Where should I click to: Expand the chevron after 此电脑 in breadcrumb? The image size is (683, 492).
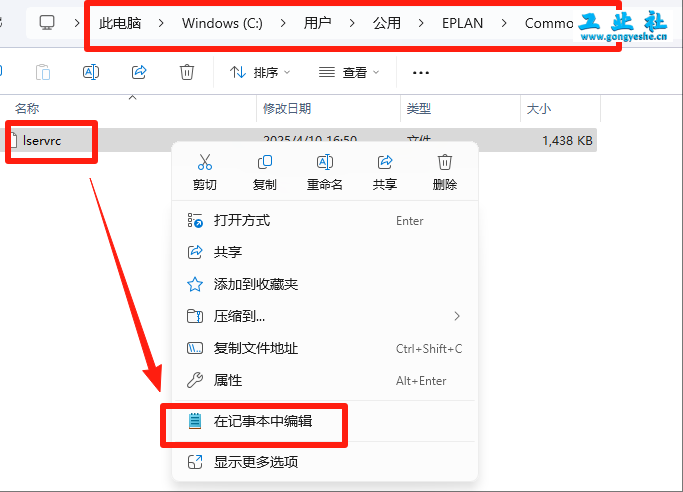(161, 23)
